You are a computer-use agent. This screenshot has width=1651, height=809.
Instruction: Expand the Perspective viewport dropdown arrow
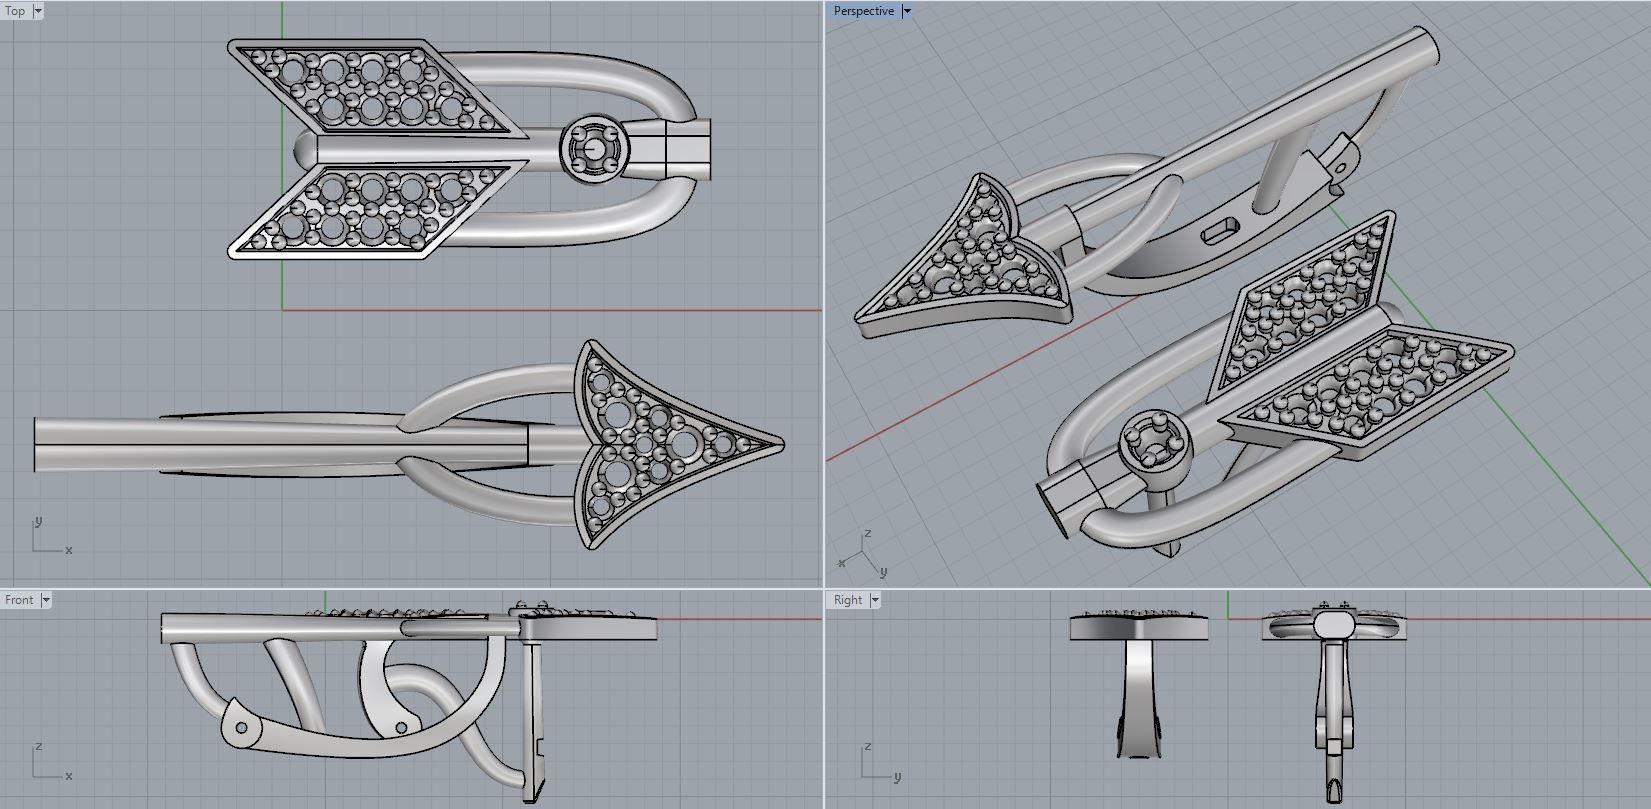907,11
